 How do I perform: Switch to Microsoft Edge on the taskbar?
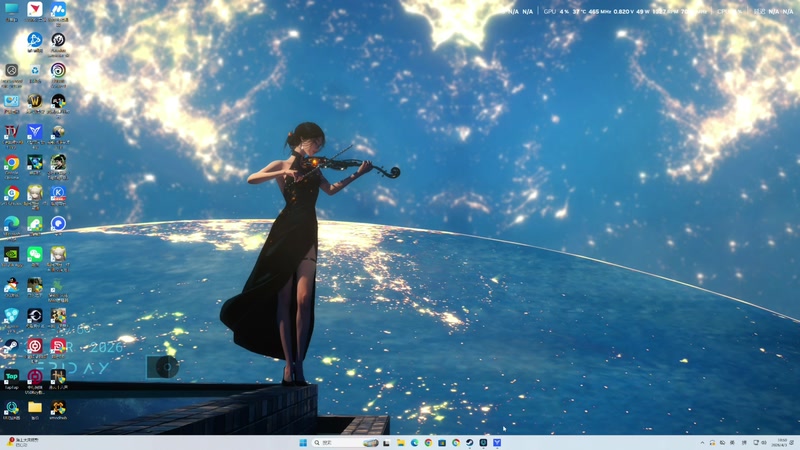[x=414, y=442]
